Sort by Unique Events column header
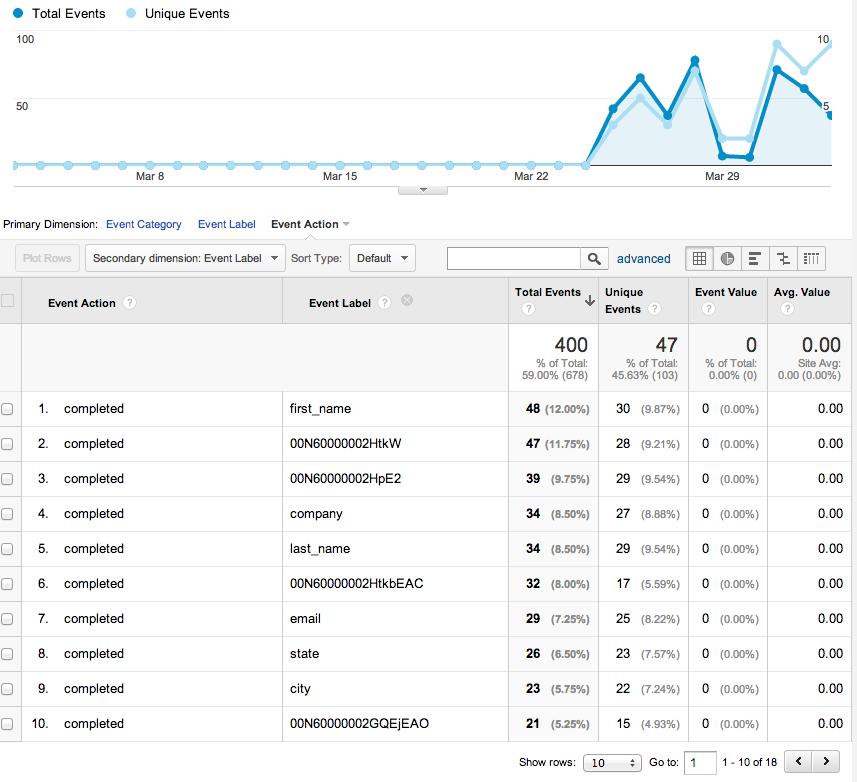The width and height of the screenshot is (857, 782). (x=624, y=301)
